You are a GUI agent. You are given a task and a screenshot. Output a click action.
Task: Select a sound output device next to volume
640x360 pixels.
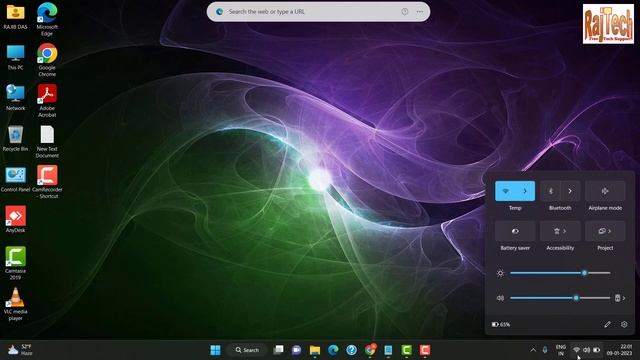click(620, 298)
